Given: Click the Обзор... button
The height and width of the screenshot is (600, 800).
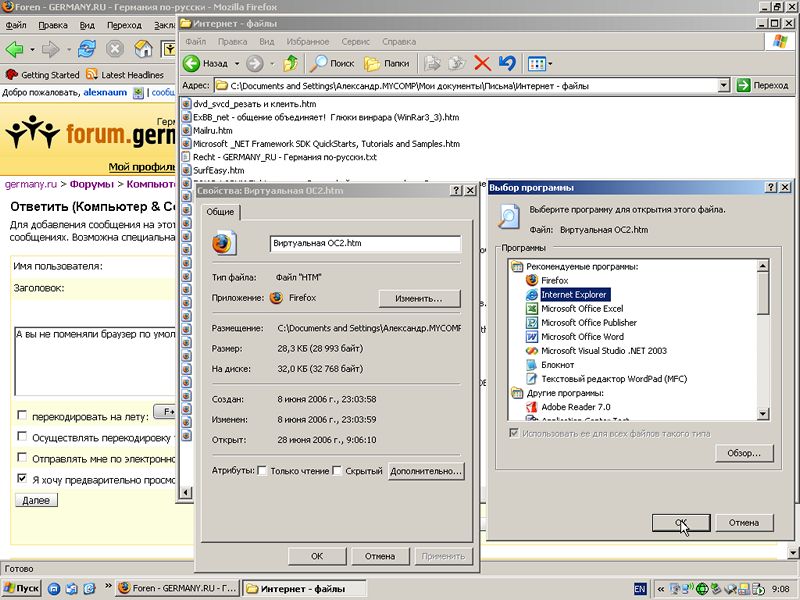Looking at the screenshot, I should click(x=744, y=453).
